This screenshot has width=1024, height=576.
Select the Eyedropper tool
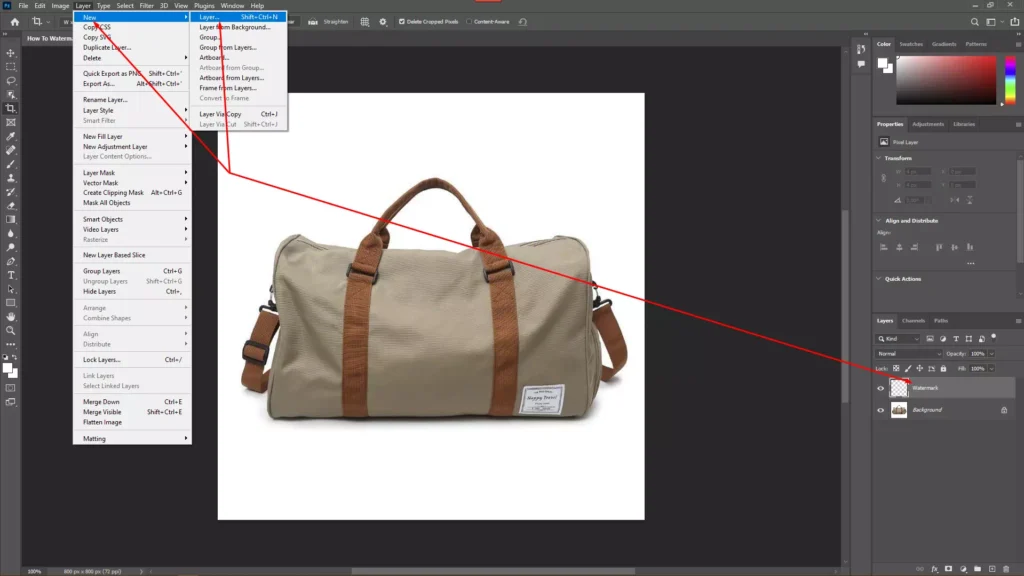pyautogui.click(x=10, y=136)
